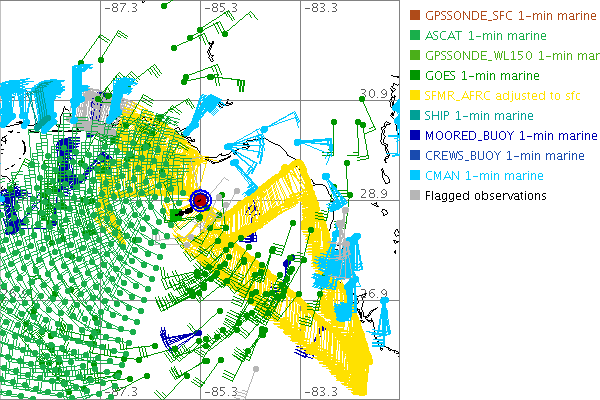Viewport: 600px width, 400px height.
Task: Select the CREWS_BUOY blue legend swatch
Action: click(x=414, y=155)
